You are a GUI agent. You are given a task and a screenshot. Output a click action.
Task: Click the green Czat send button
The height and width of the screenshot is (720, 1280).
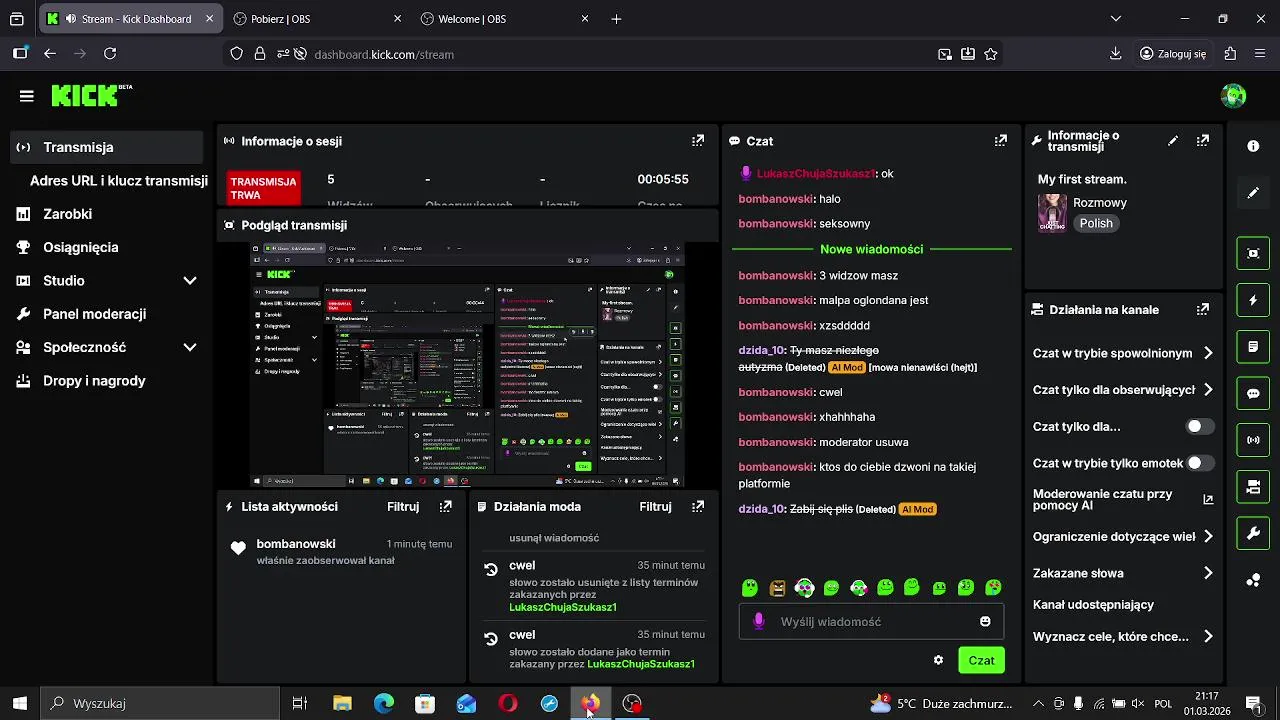[981, 660]
